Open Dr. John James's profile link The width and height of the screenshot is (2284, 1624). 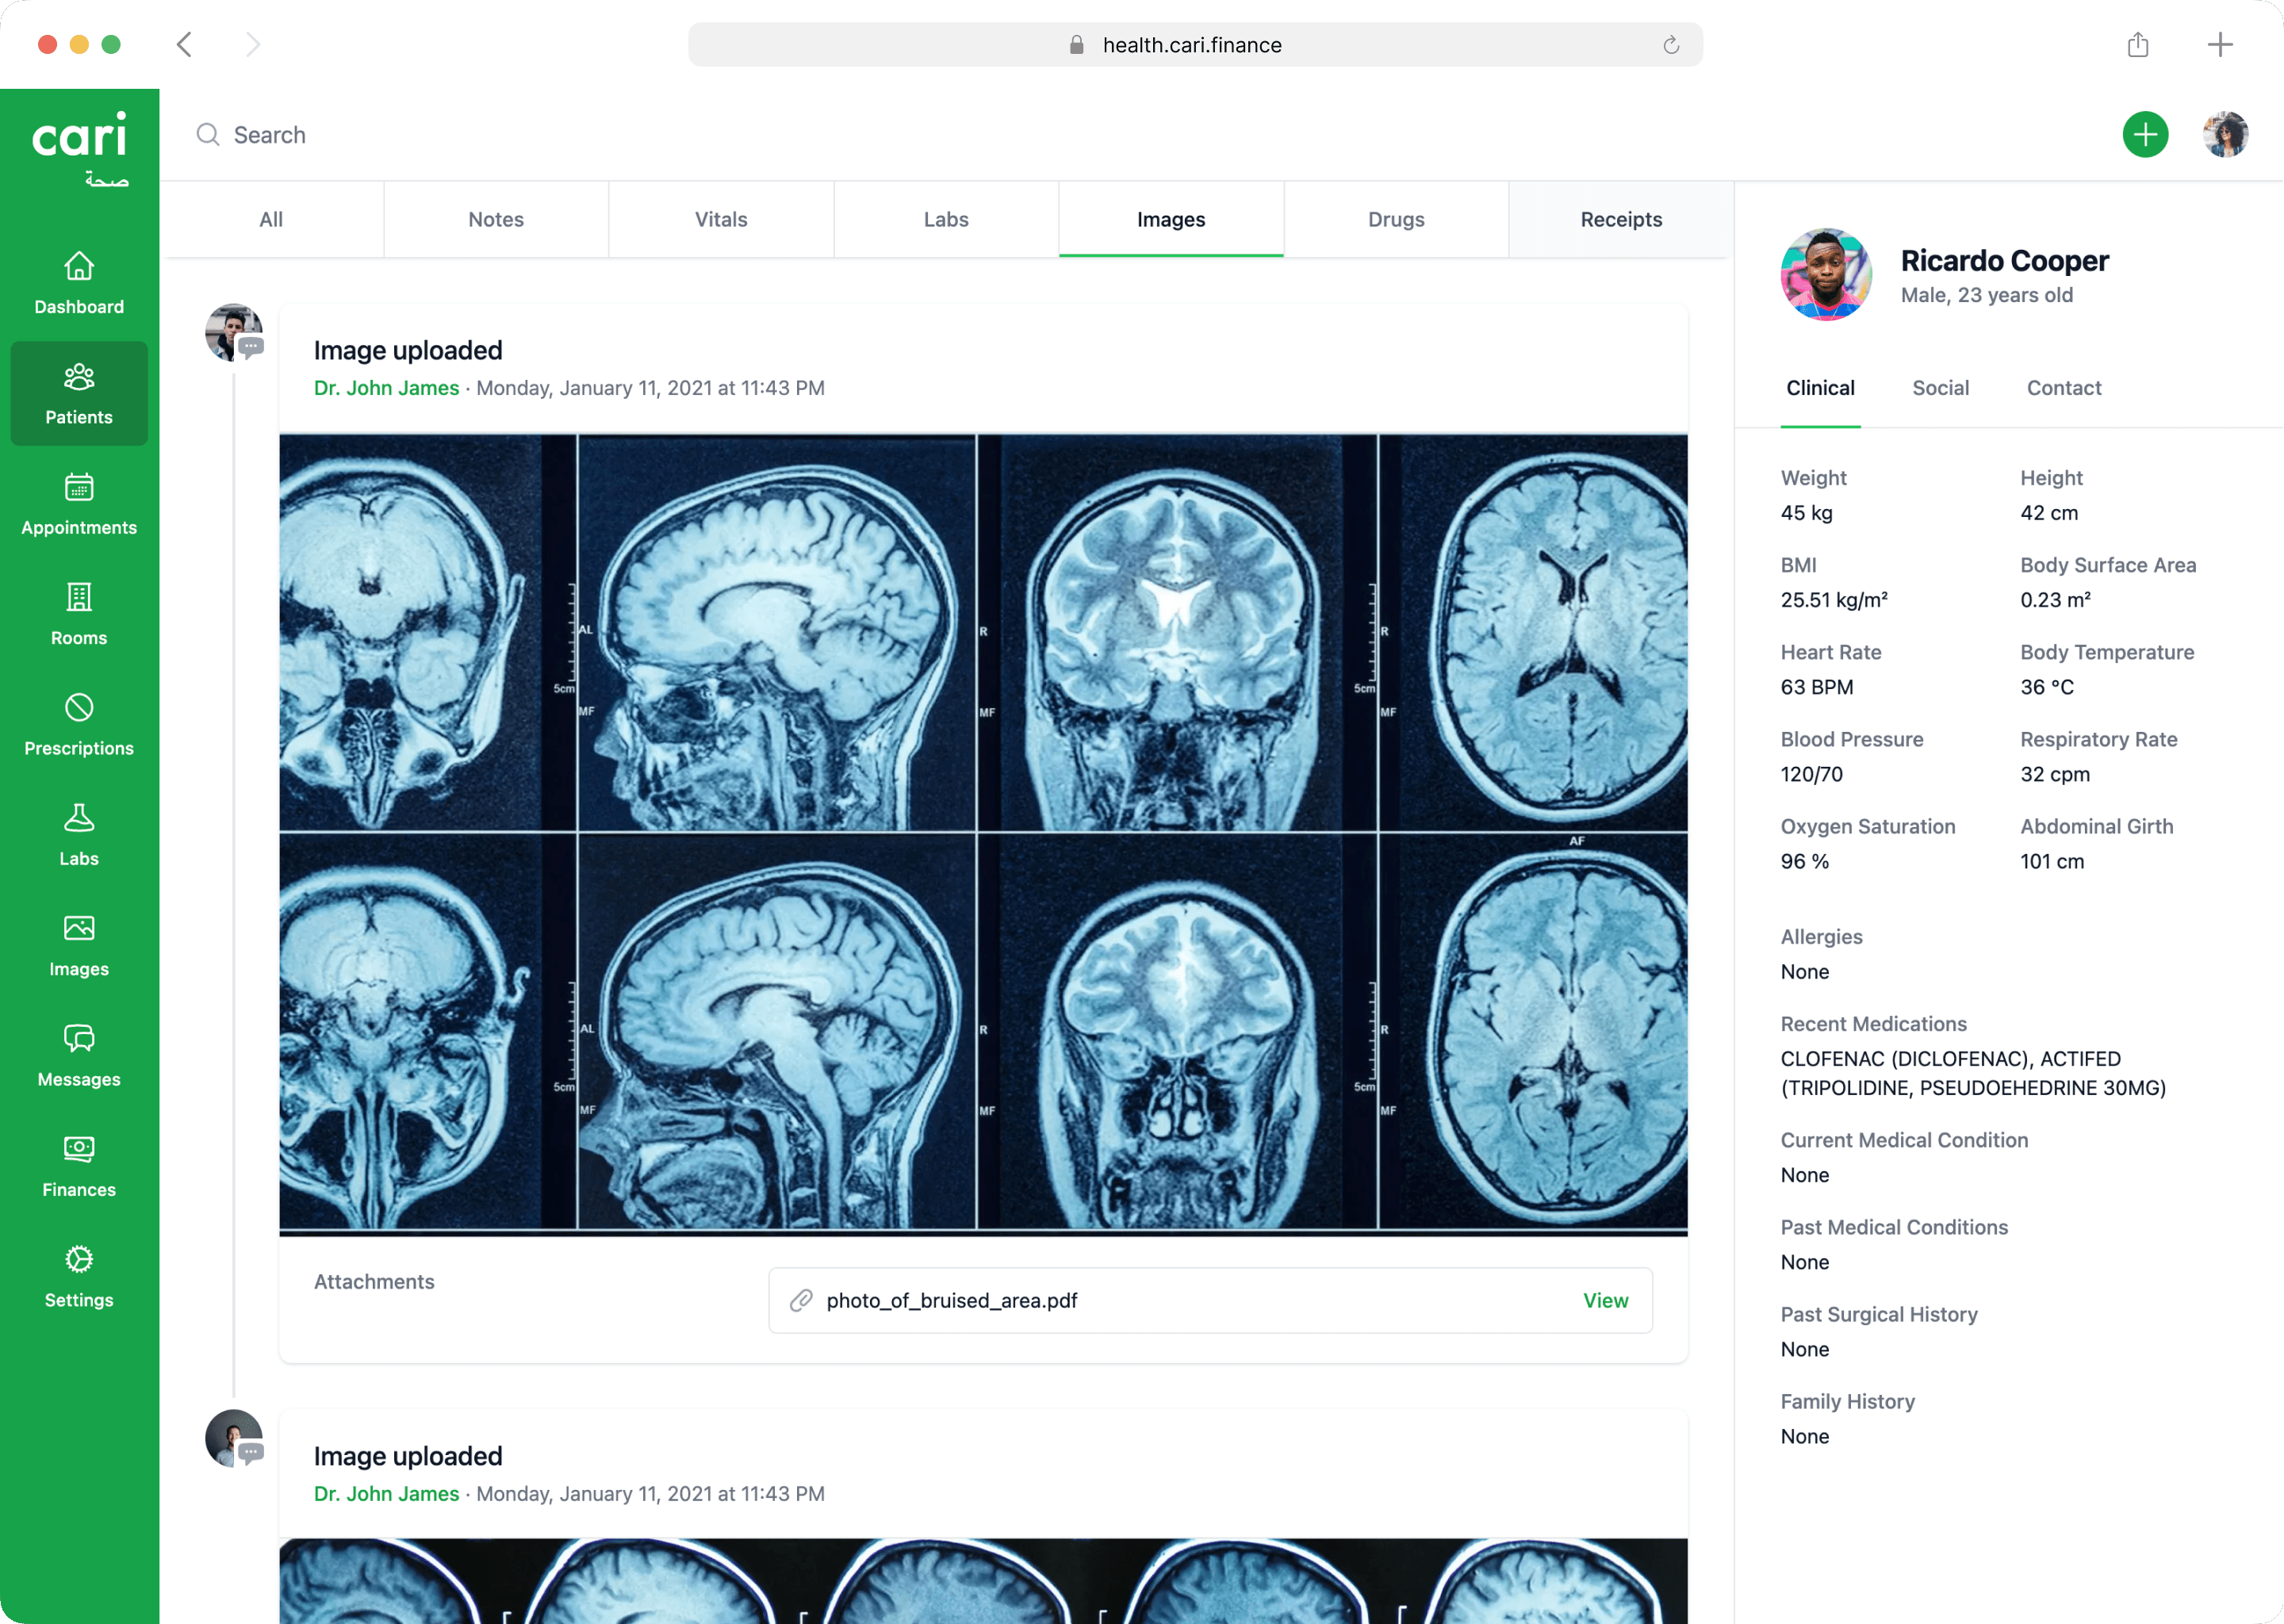tap(386, 388)
